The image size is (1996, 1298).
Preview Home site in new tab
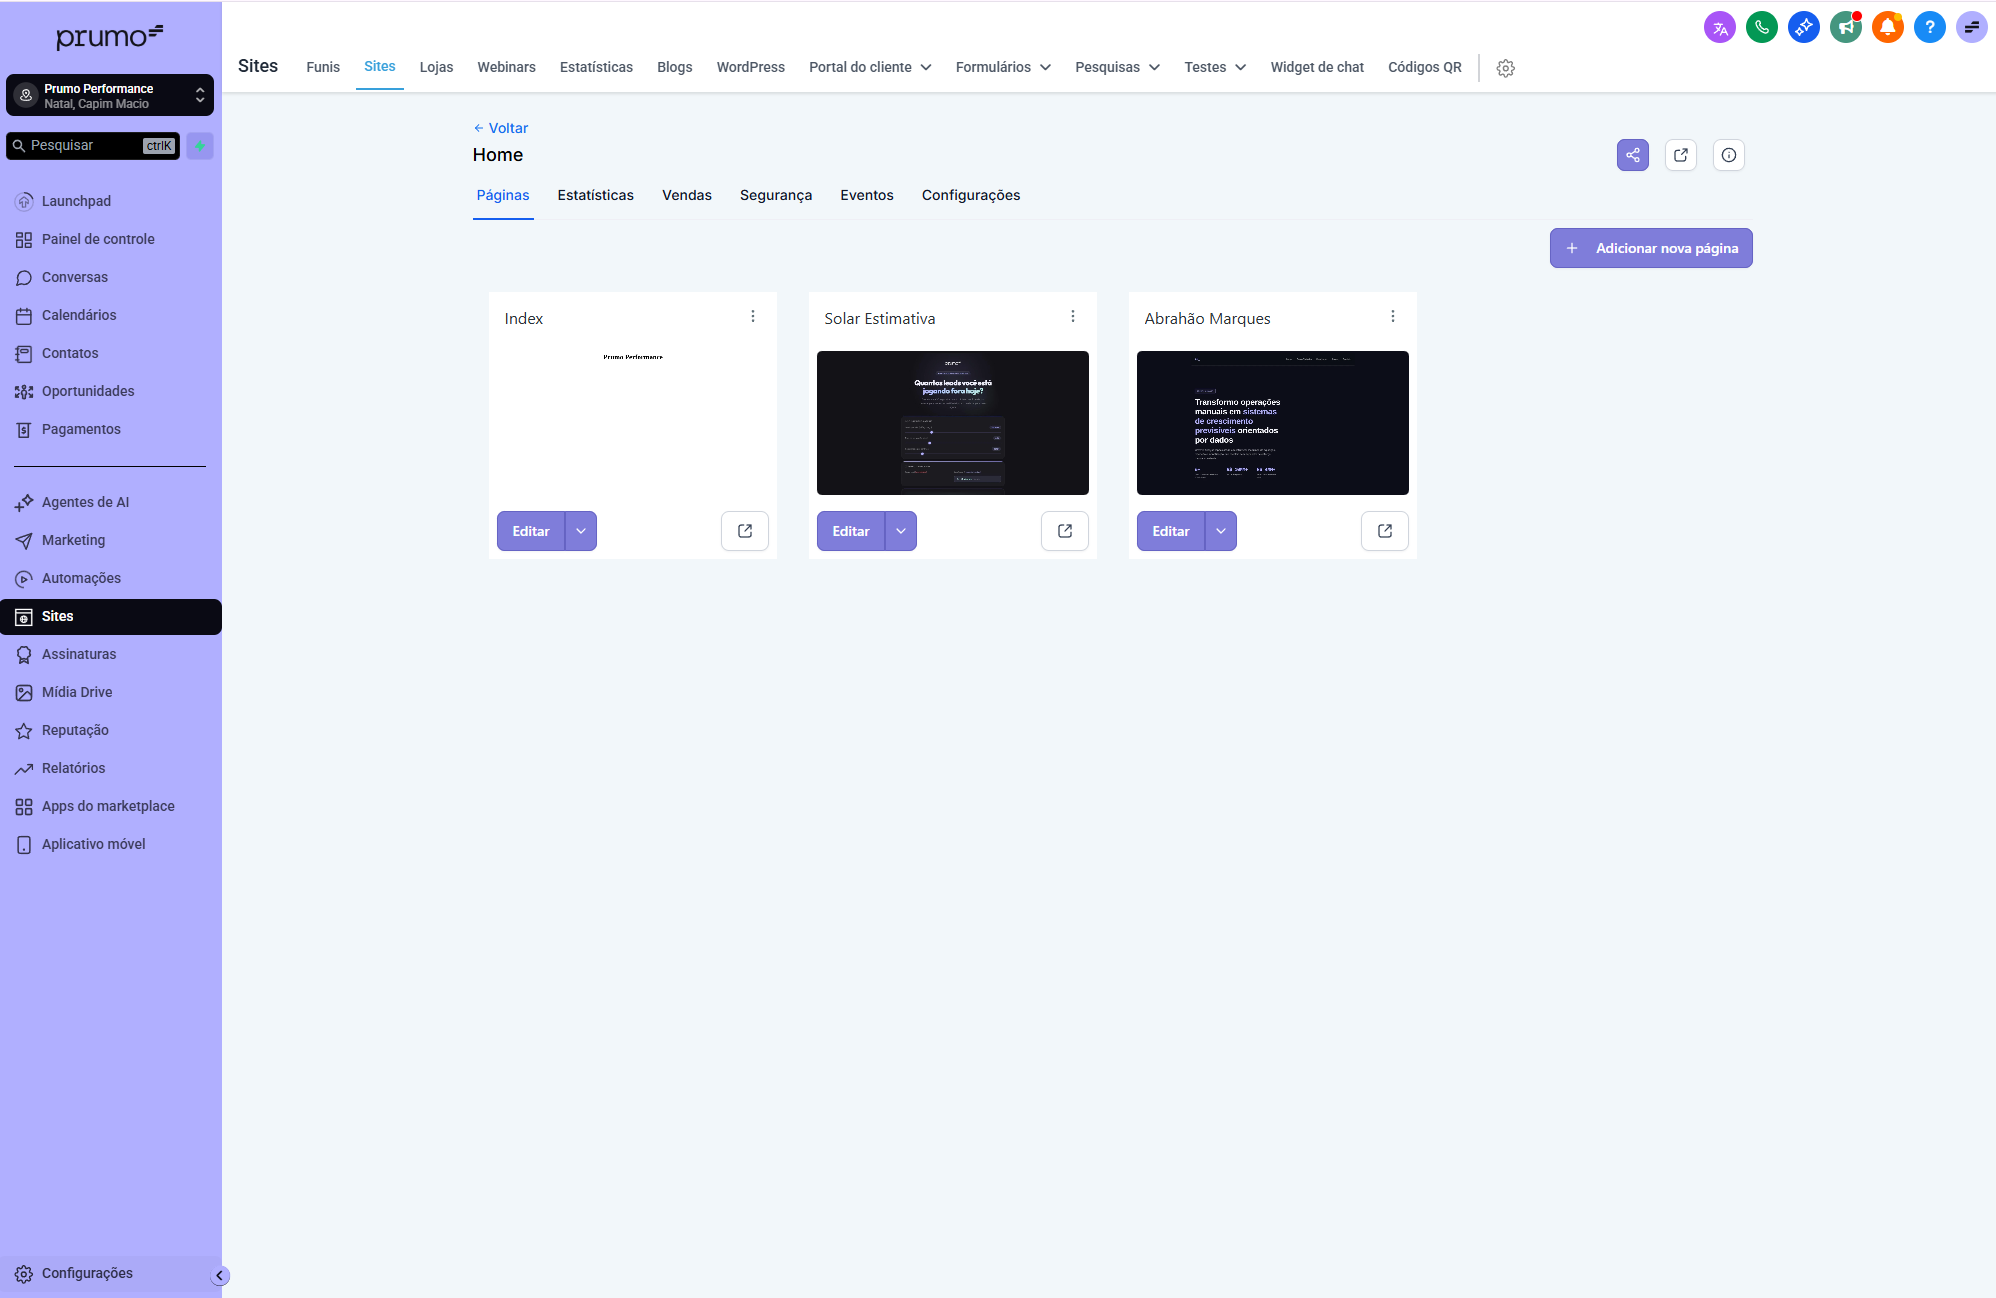(x=1680, y=155)
